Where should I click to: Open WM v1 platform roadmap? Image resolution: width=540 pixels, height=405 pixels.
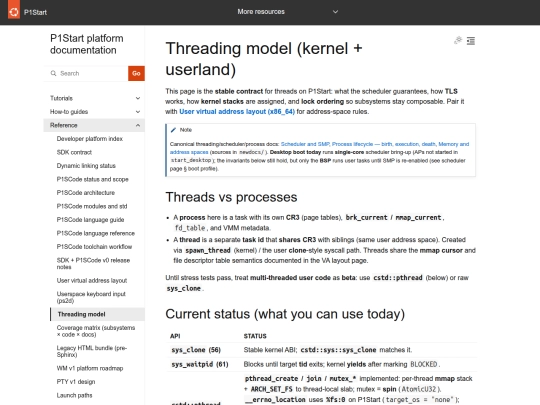click(90, 368)
